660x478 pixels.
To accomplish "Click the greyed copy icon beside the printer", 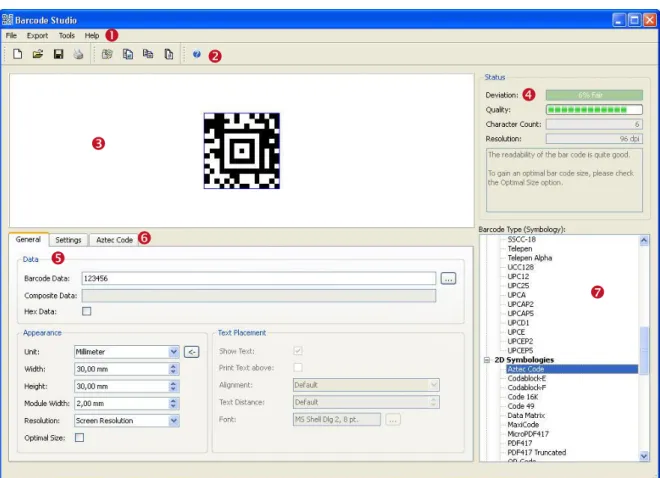I will tap(107, 54).
